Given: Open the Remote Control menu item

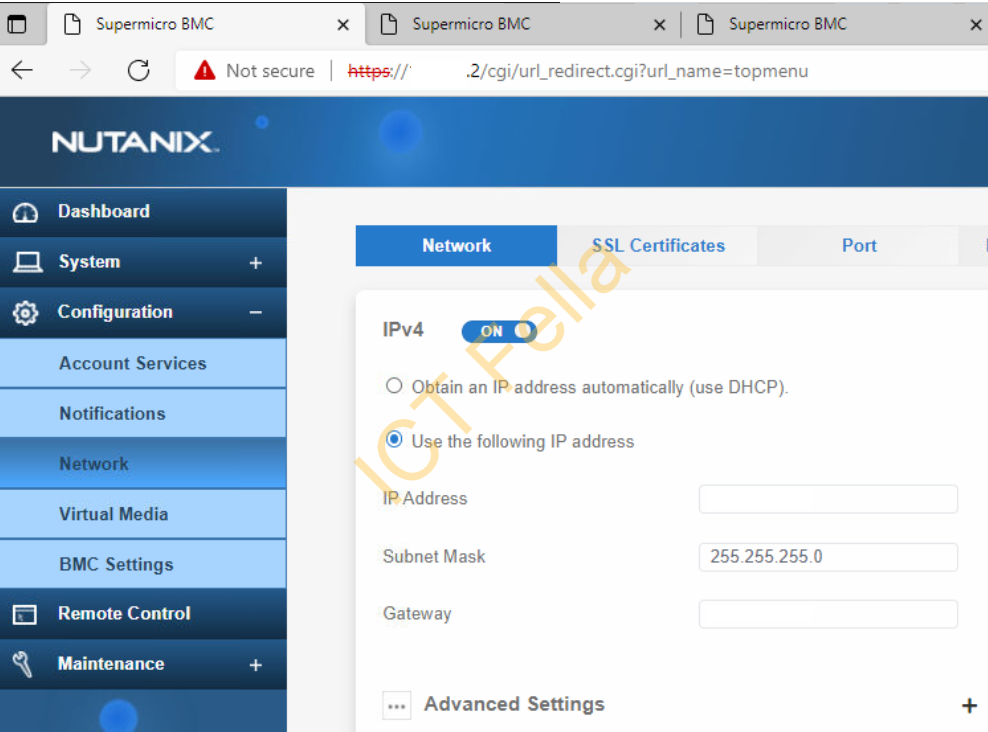Looking at the screenshot, I should click(143, 614).
